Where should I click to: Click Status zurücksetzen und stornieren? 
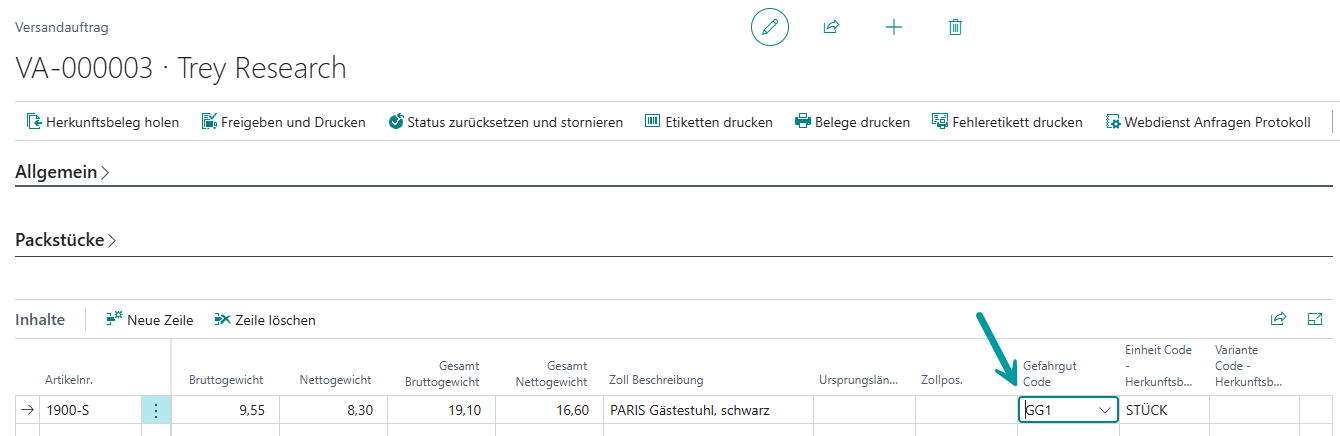[505, 122]
